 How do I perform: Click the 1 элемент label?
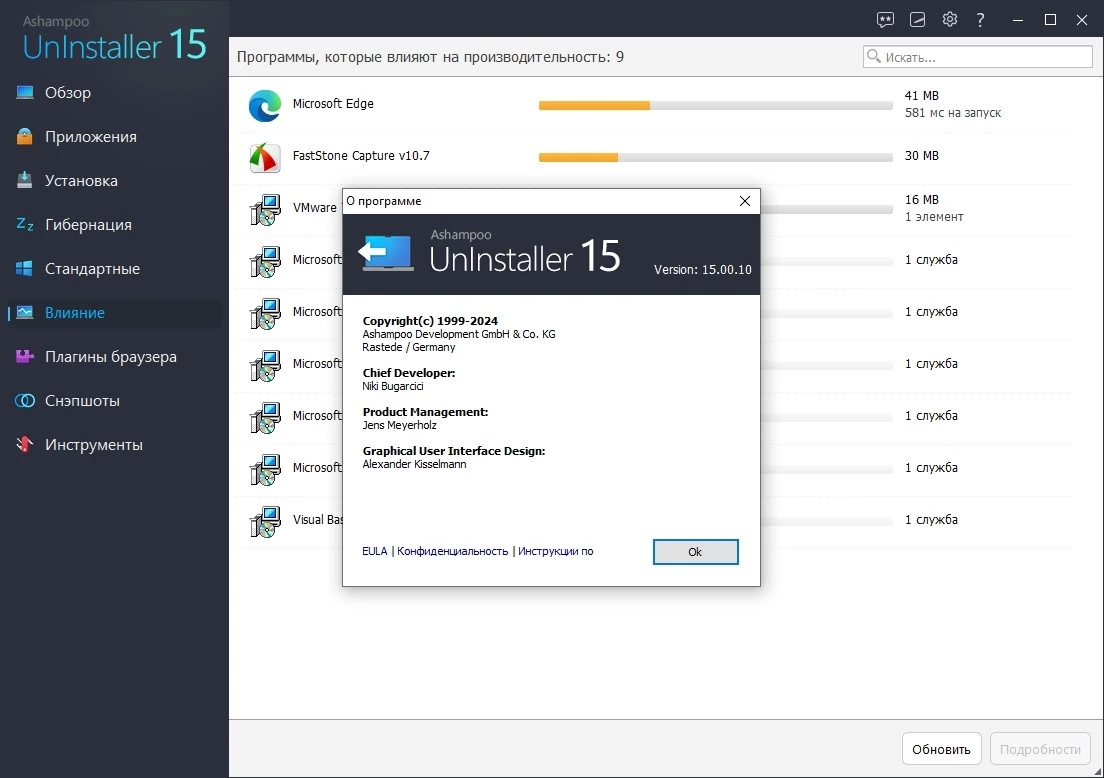pyautogui.click(x=934, y=217)
